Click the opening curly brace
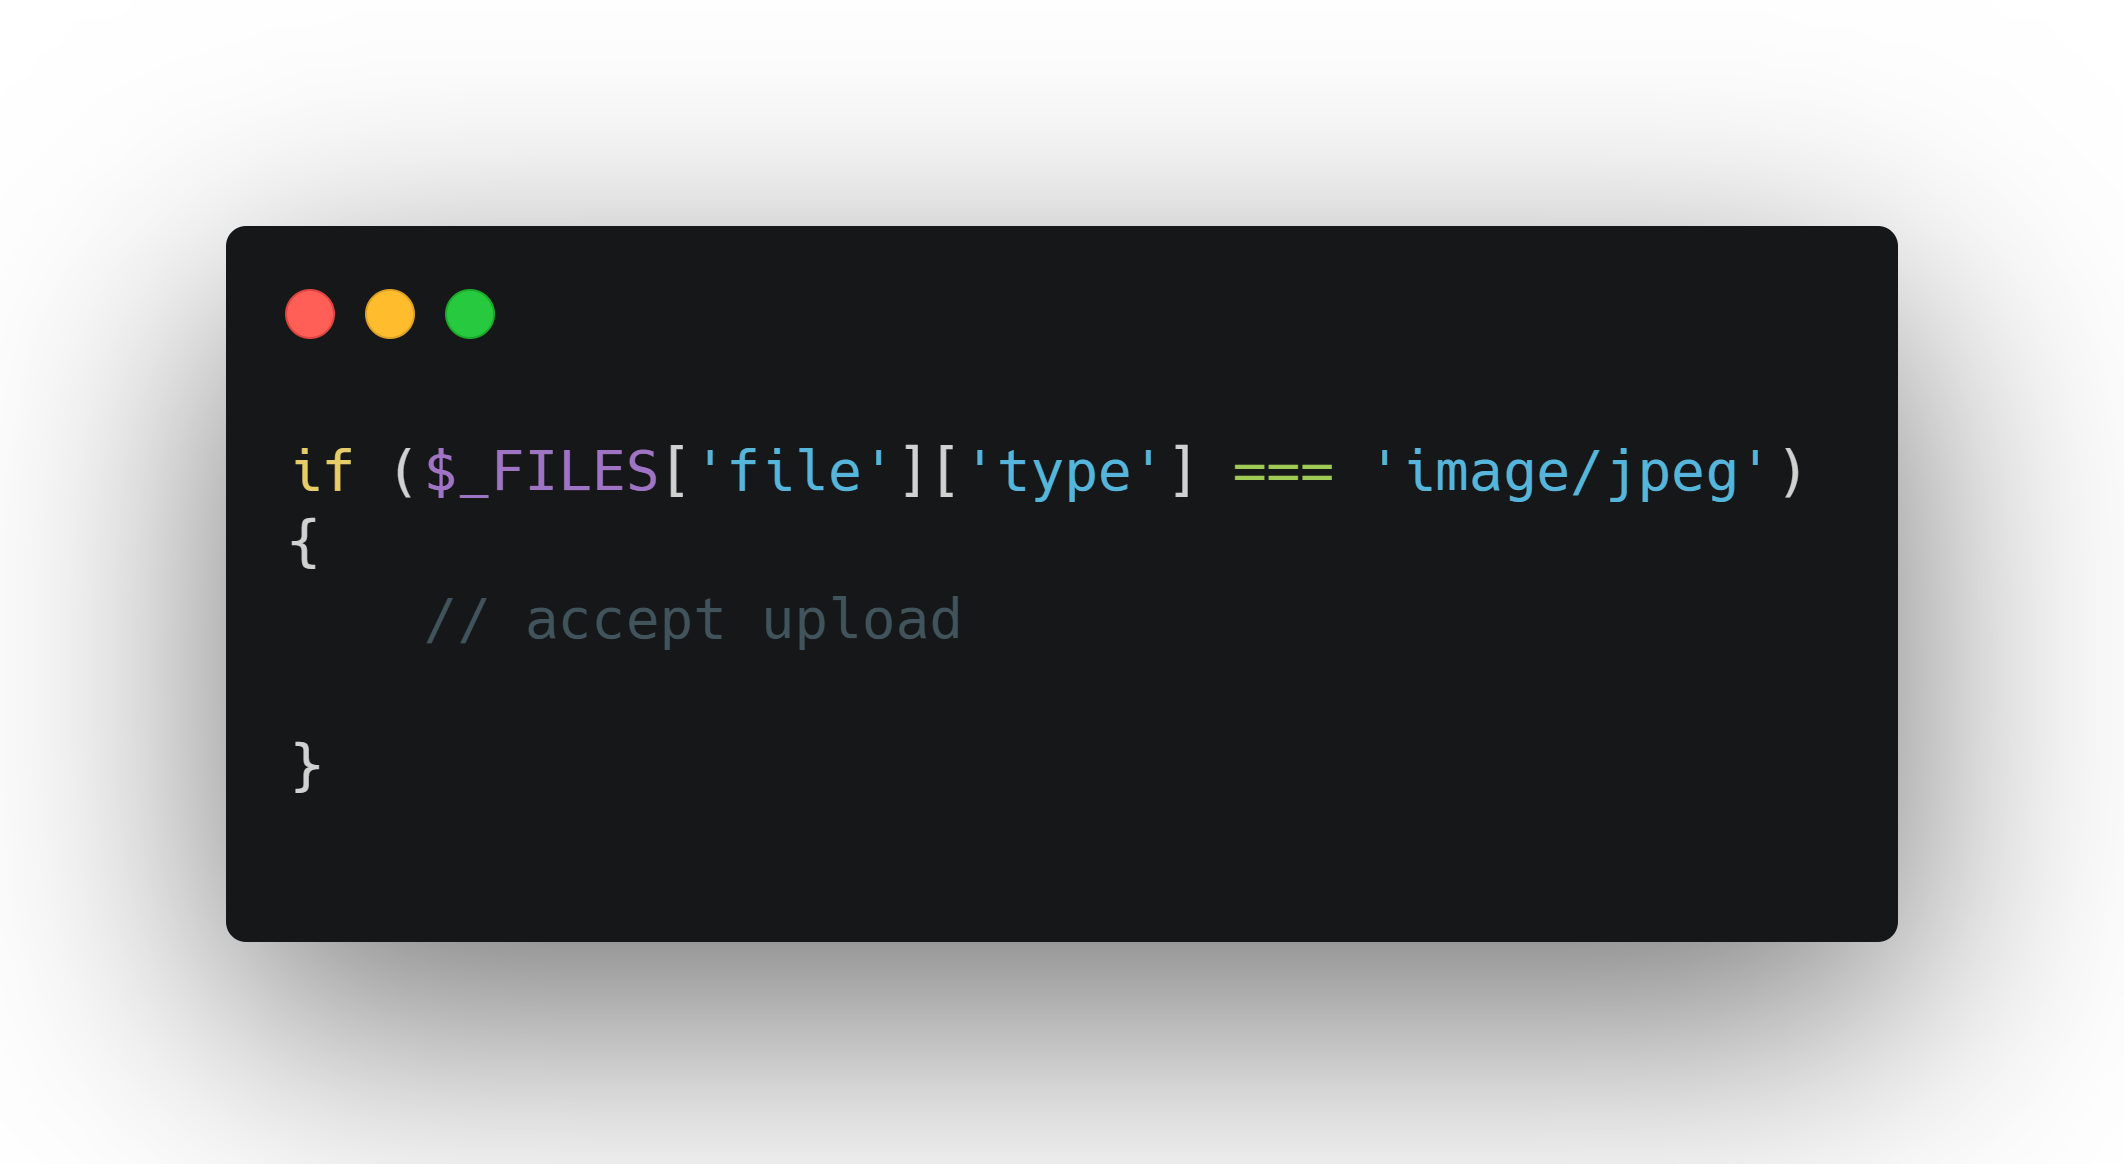The image size is (2124, 1164). 305,543
